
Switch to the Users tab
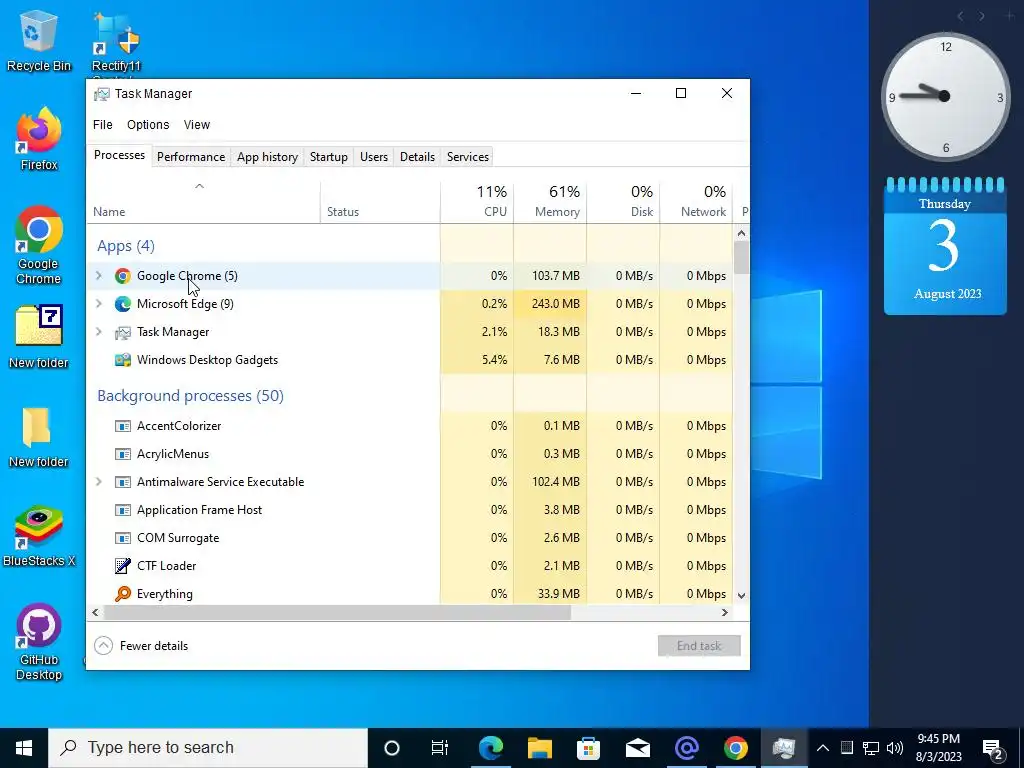[374, 157]
